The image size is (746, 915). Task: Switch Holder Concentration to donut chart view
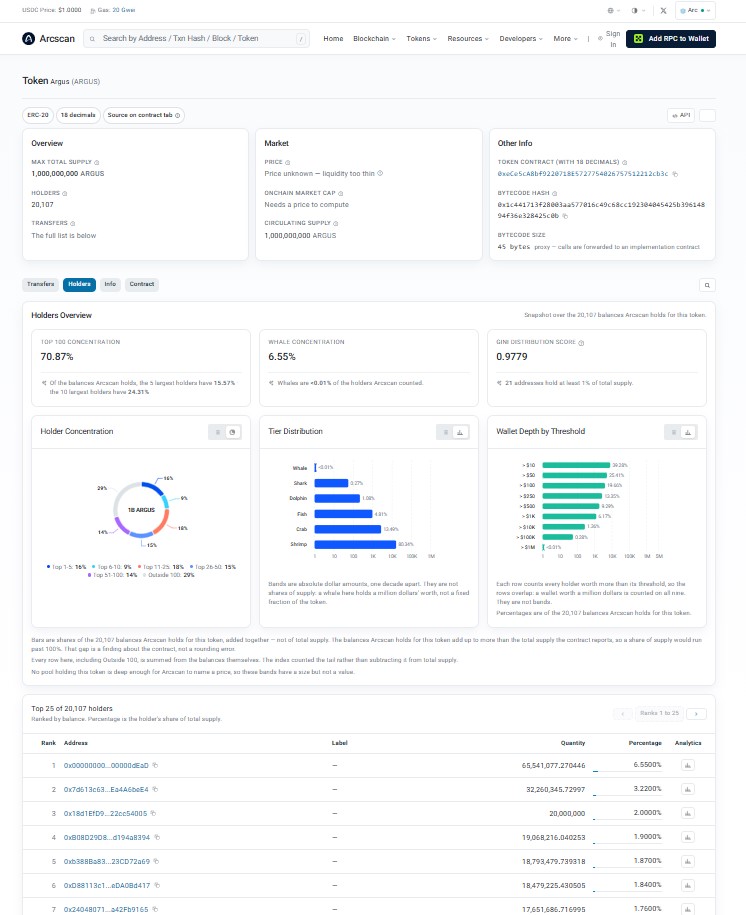pos(233,432)
